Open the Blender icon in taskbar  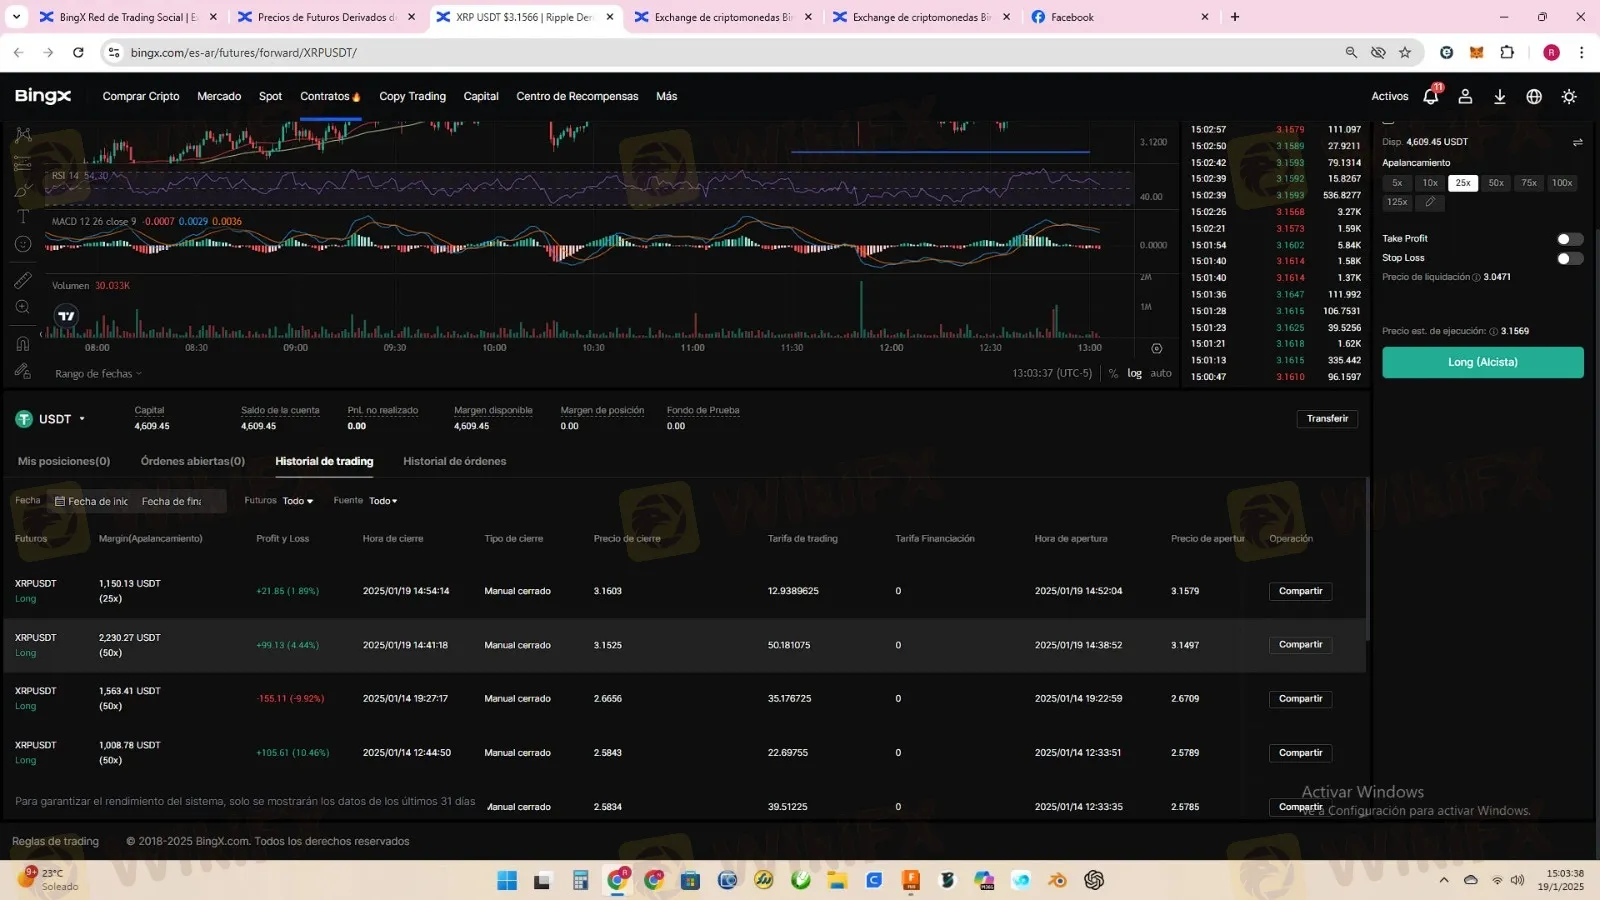click(1057, 880)
